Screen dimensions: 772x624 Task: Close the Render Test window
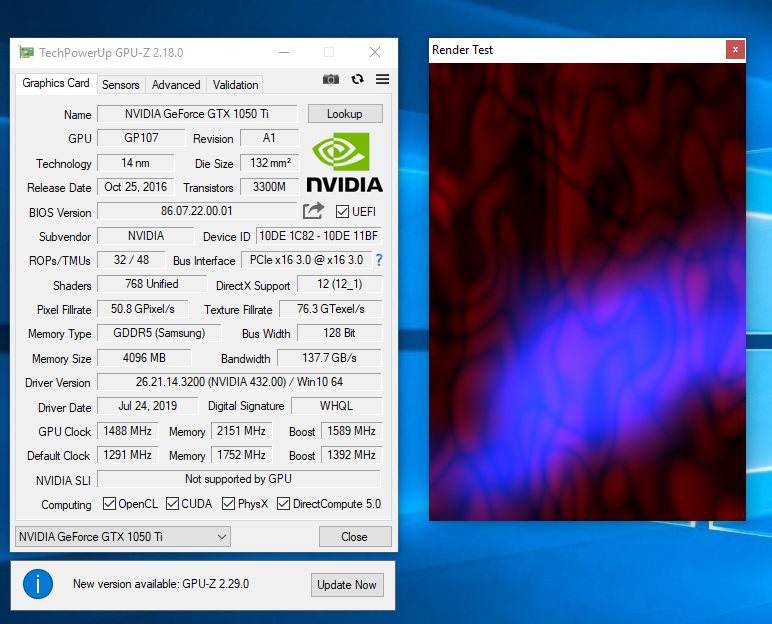(x=735, y=50)
